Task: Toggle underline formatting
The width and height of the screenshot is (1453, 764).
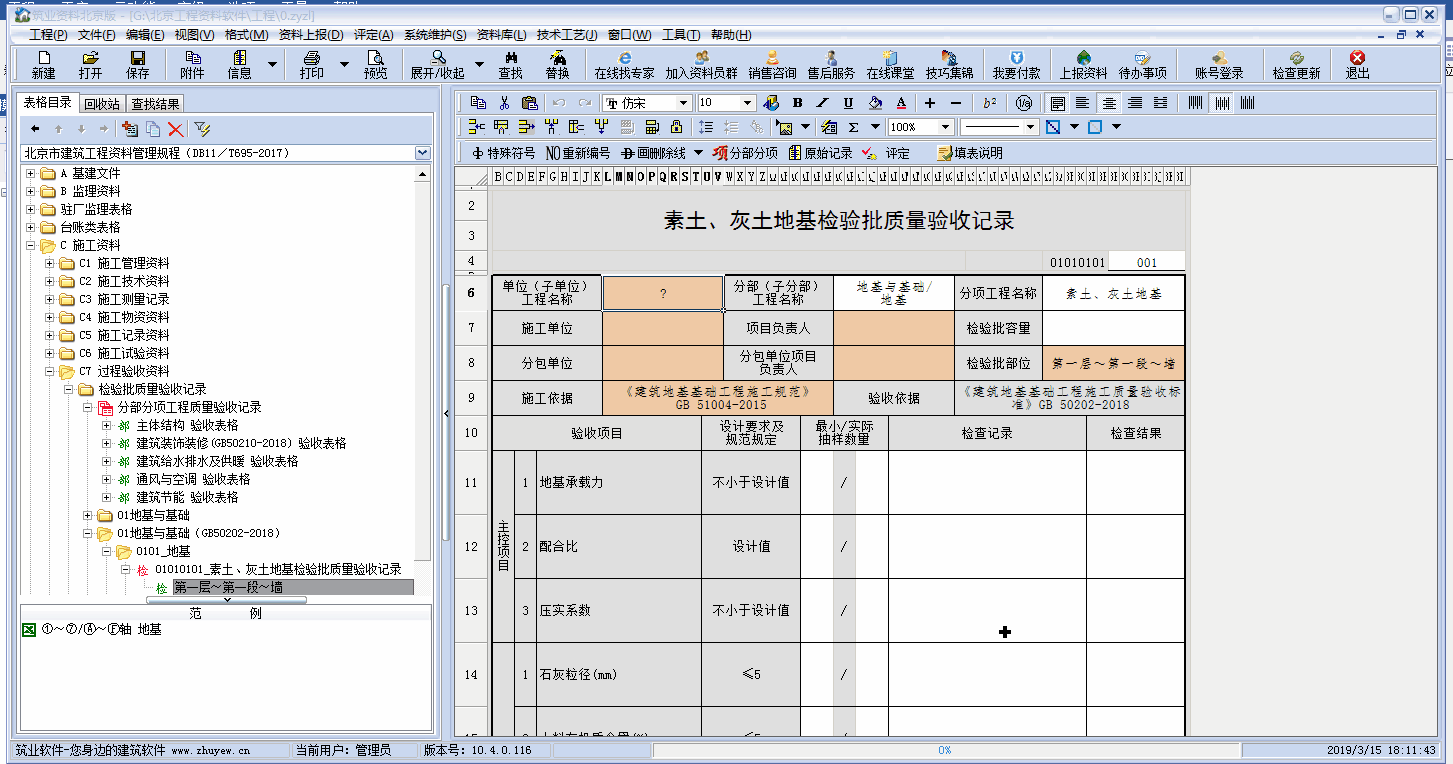Action: tap(848, 103)
